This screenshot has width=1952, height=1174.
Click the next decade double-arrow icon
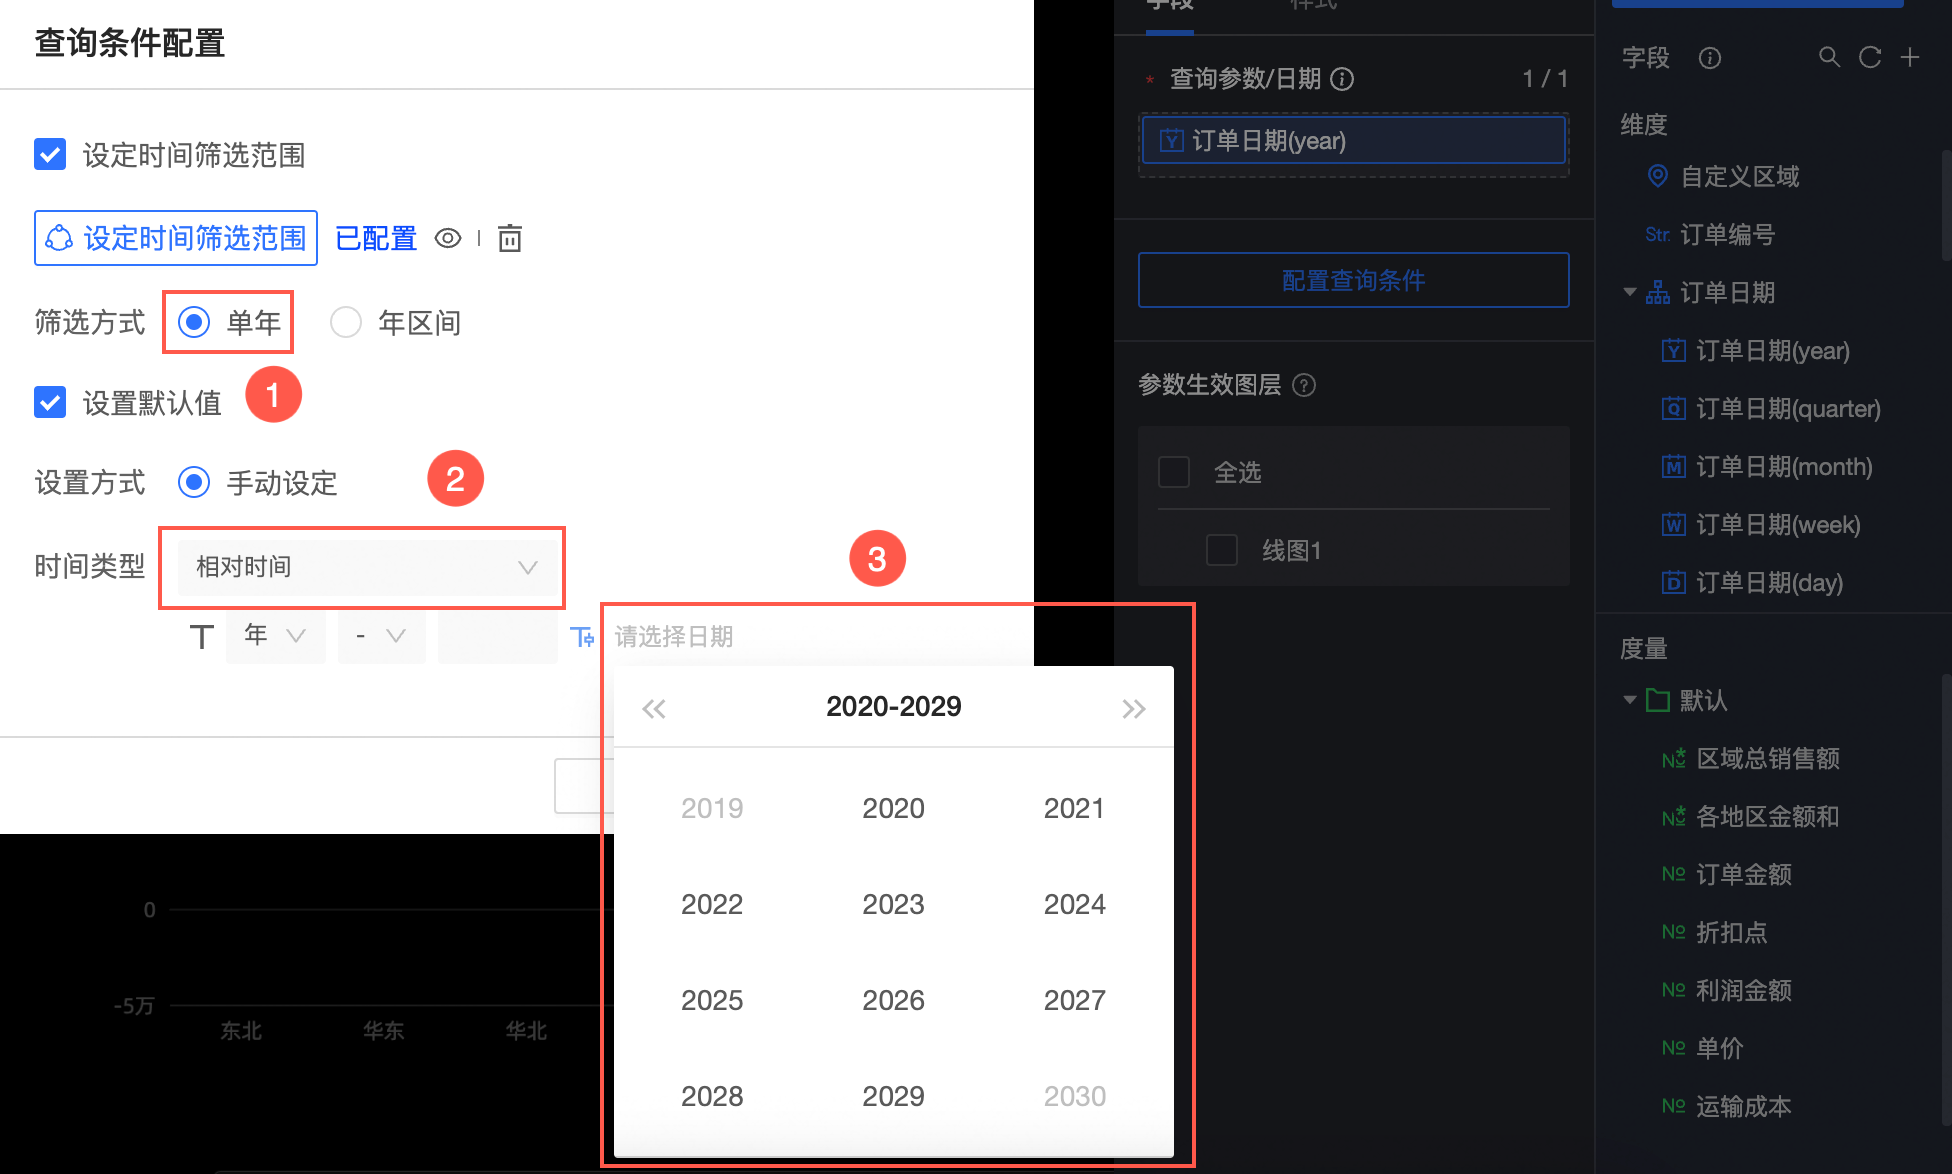click(1133, 709)
